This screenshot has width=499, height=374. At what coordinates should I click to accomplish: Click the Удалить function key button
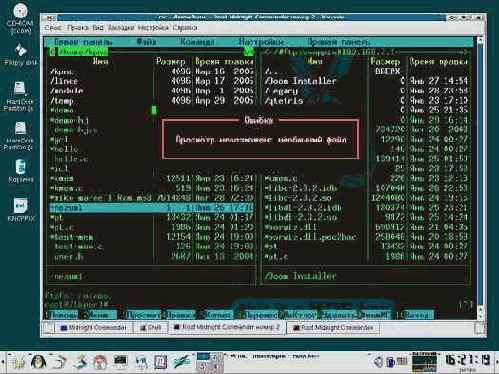[x=338, y=315]
